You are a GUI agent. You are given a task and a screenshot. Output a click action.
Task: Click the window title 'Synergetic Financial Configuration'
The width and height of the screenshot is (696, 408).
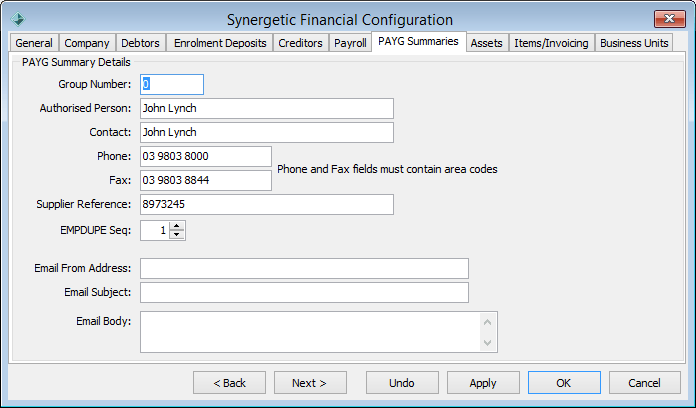340,20
